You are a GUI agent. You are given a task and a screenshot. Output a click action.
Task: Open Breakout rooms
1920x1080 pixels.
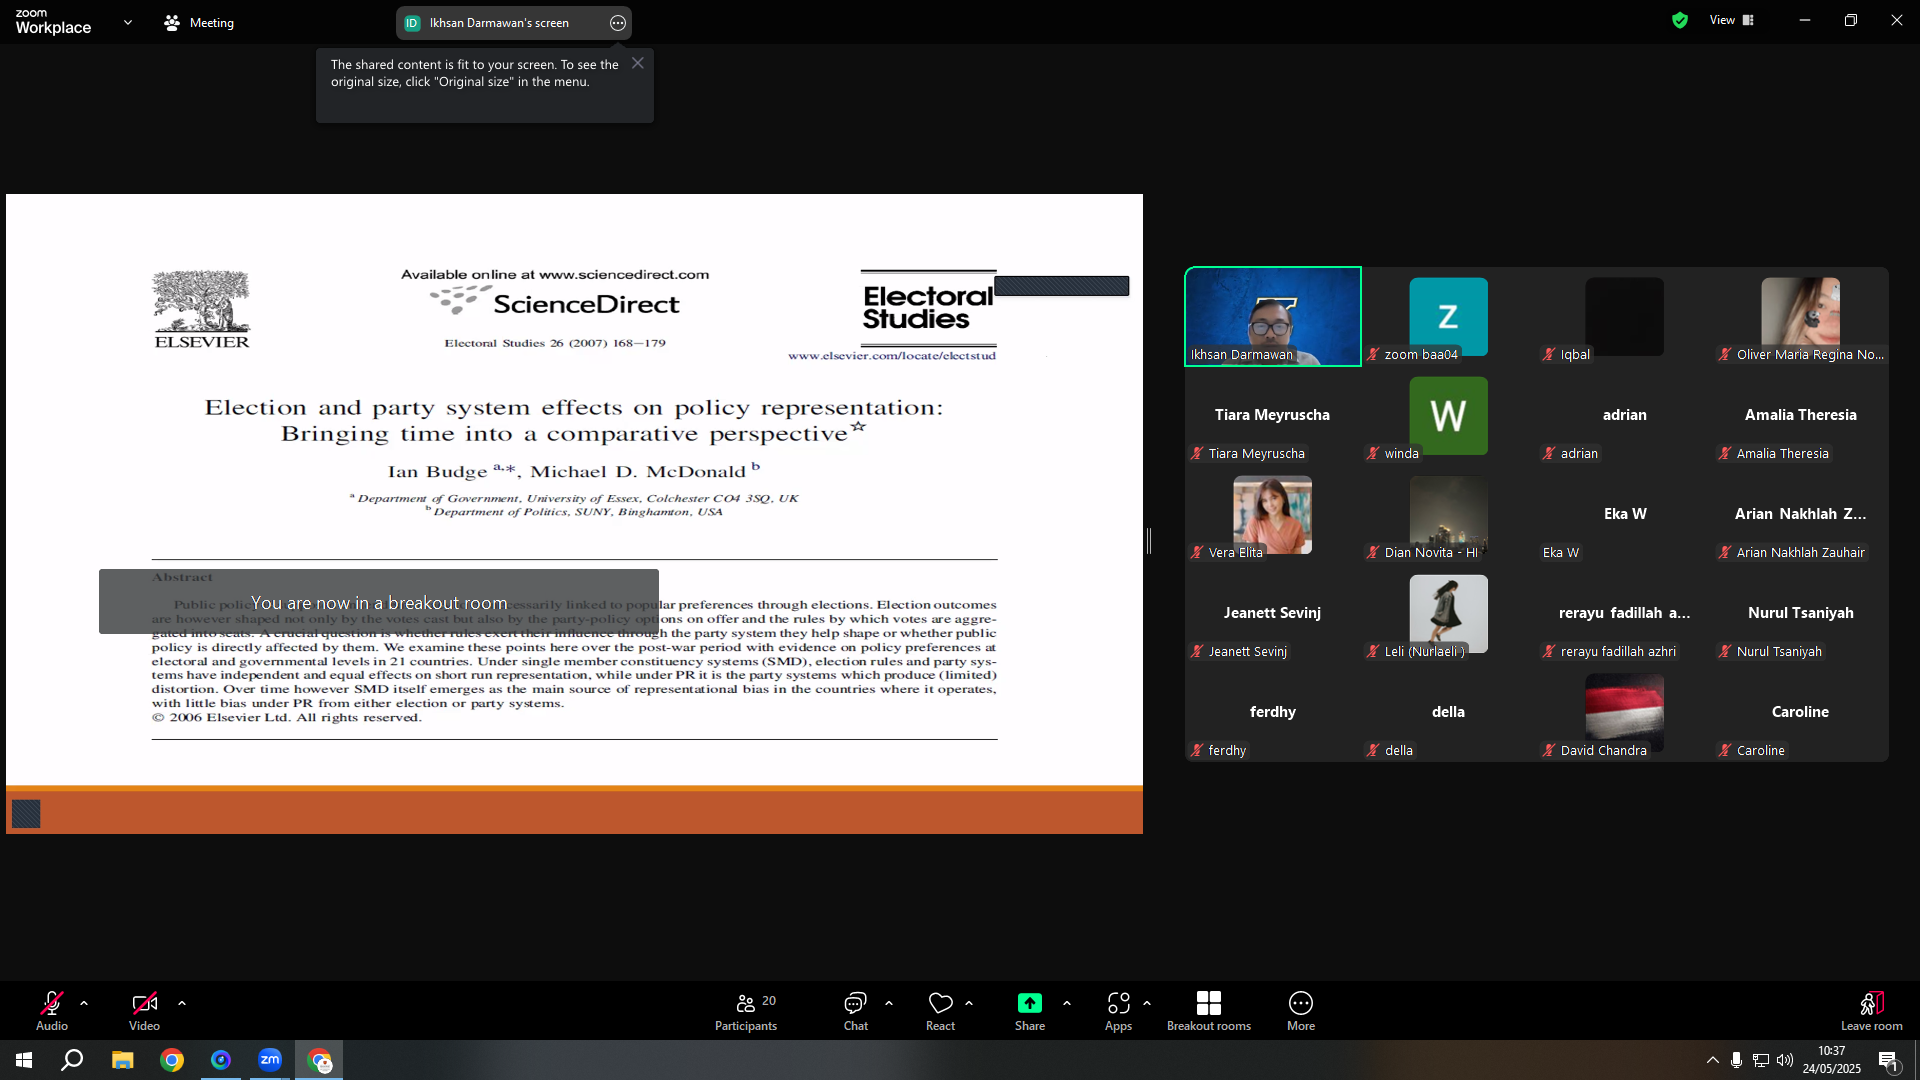(x=1209, y=1011)
